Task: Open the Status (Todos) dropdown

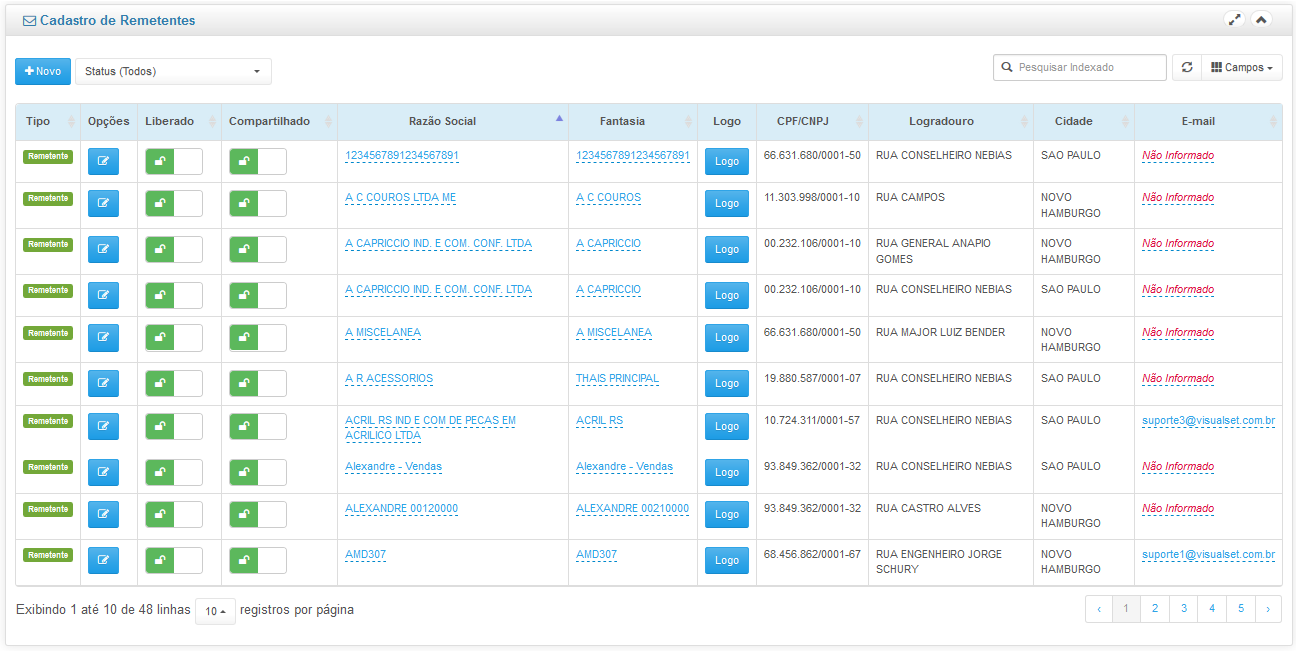Action: (x=173, y=71)
